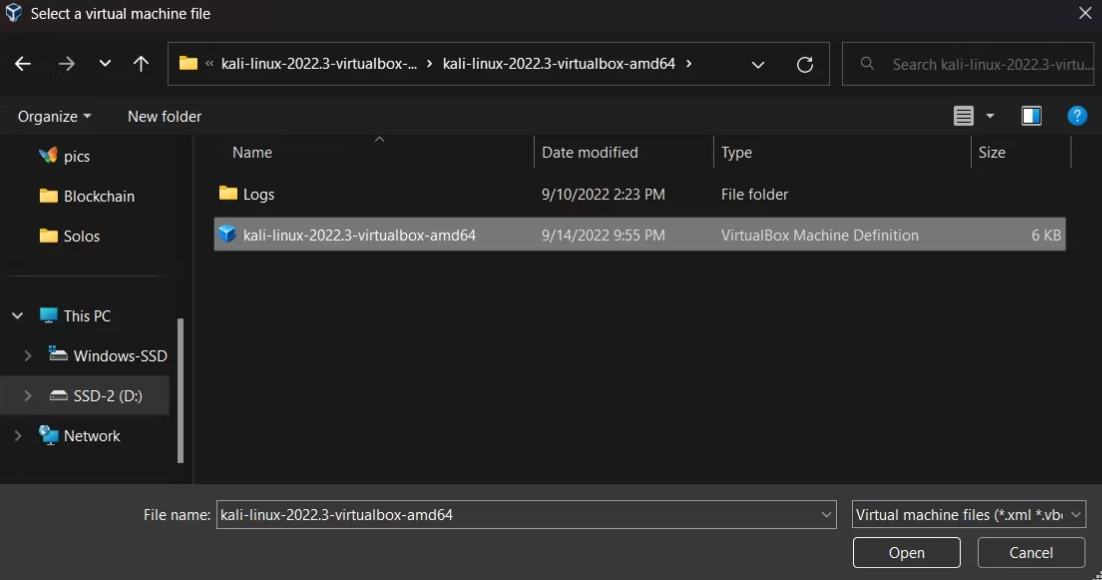Click the date 9/14/2022 9:55 PM
The image size is (1102, 580).
tap(603, 235)
